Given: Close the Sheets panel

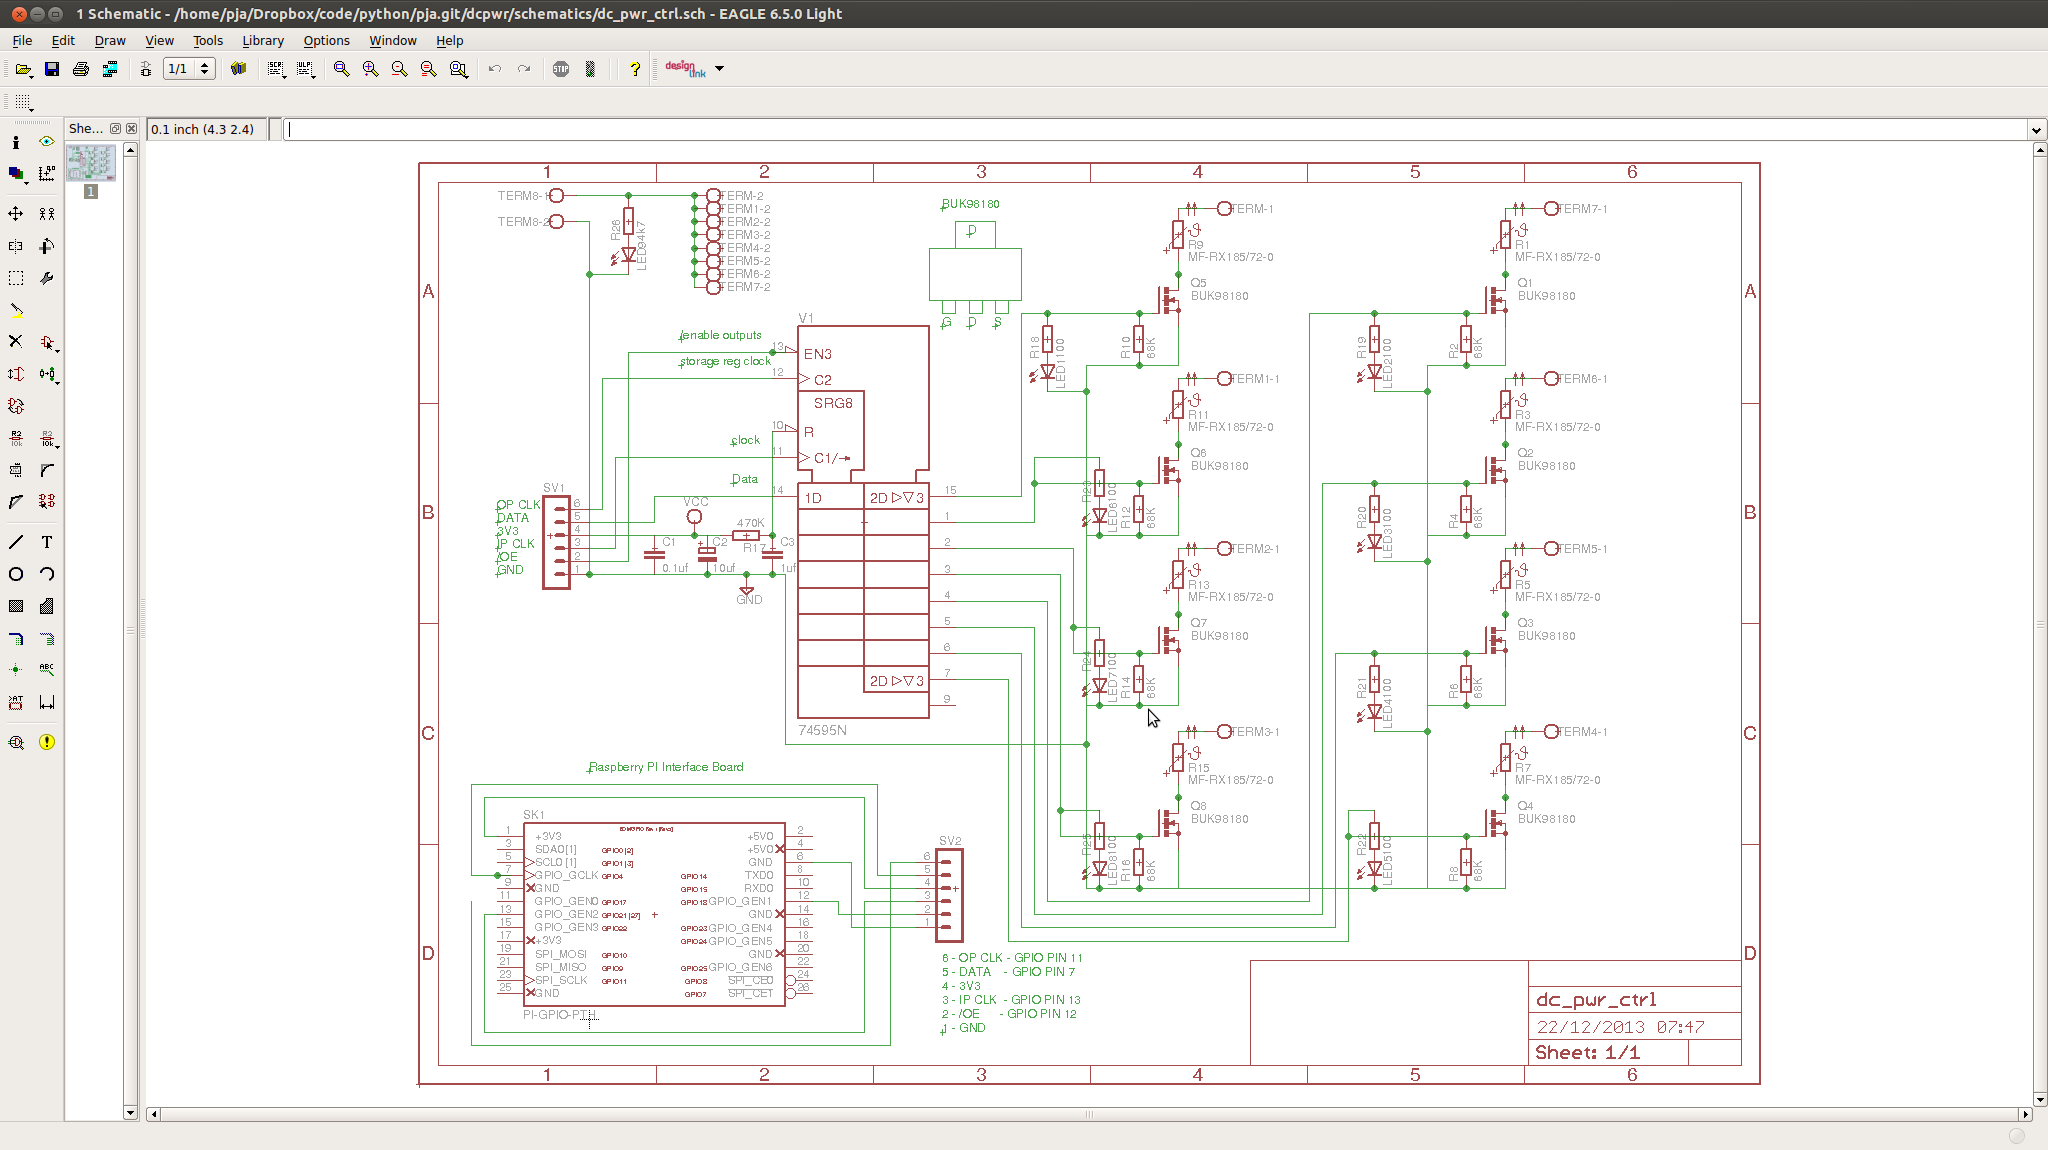Looking at the screenshot, I should 131,129.
